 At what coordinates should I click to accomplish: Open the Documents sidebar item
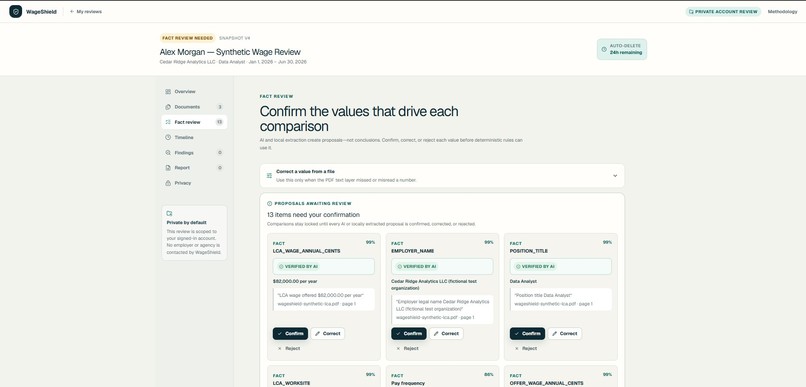click(x=194, y=107)
